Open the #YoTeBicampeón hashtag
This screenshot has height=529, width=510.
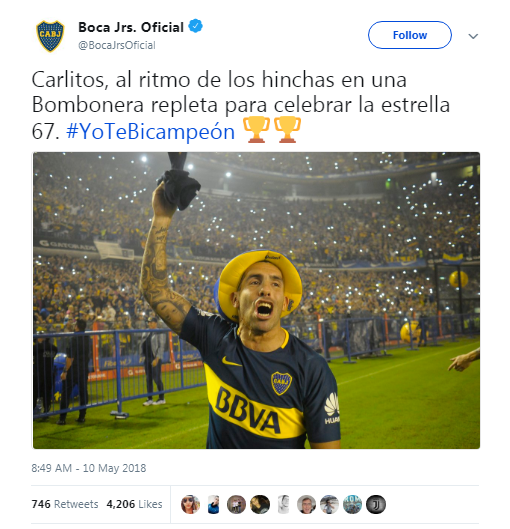pos(150,131)
